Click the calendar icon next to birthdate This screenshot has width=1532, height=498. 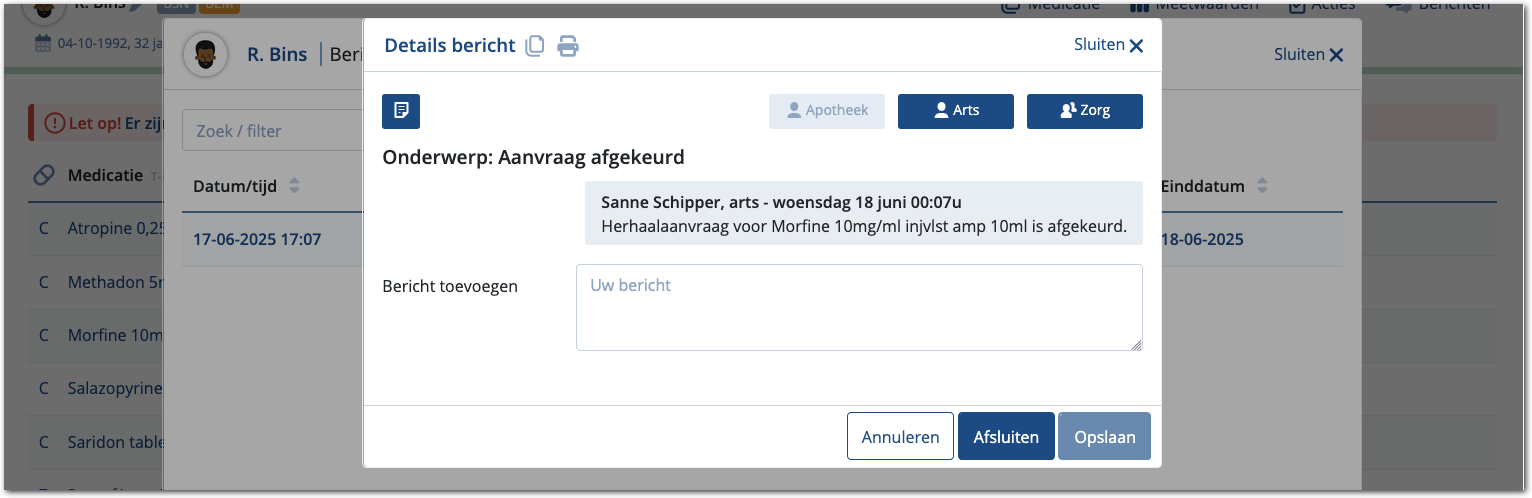click(43, 43)
